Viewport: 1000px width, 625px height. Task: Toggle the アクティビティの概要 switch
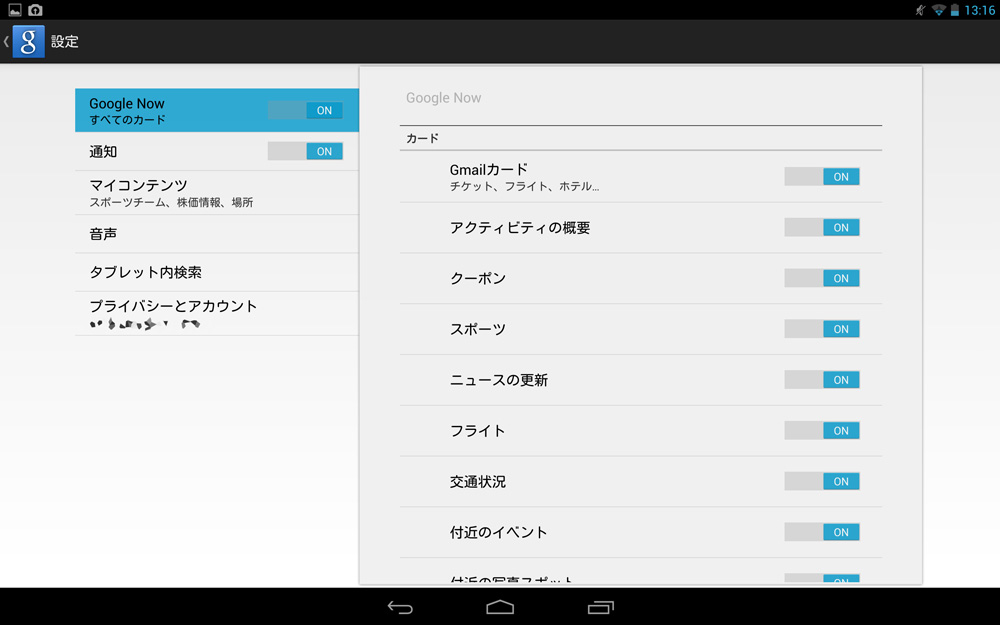point(822,228)
